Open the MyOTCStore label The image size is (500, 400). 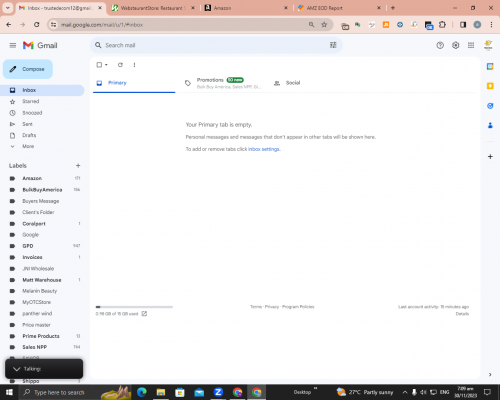[36, 302]
